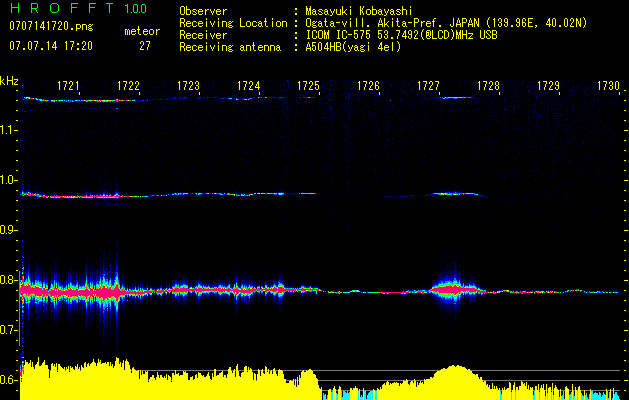Click the 1.1 kHz frequency label

[x=9, y=130]
